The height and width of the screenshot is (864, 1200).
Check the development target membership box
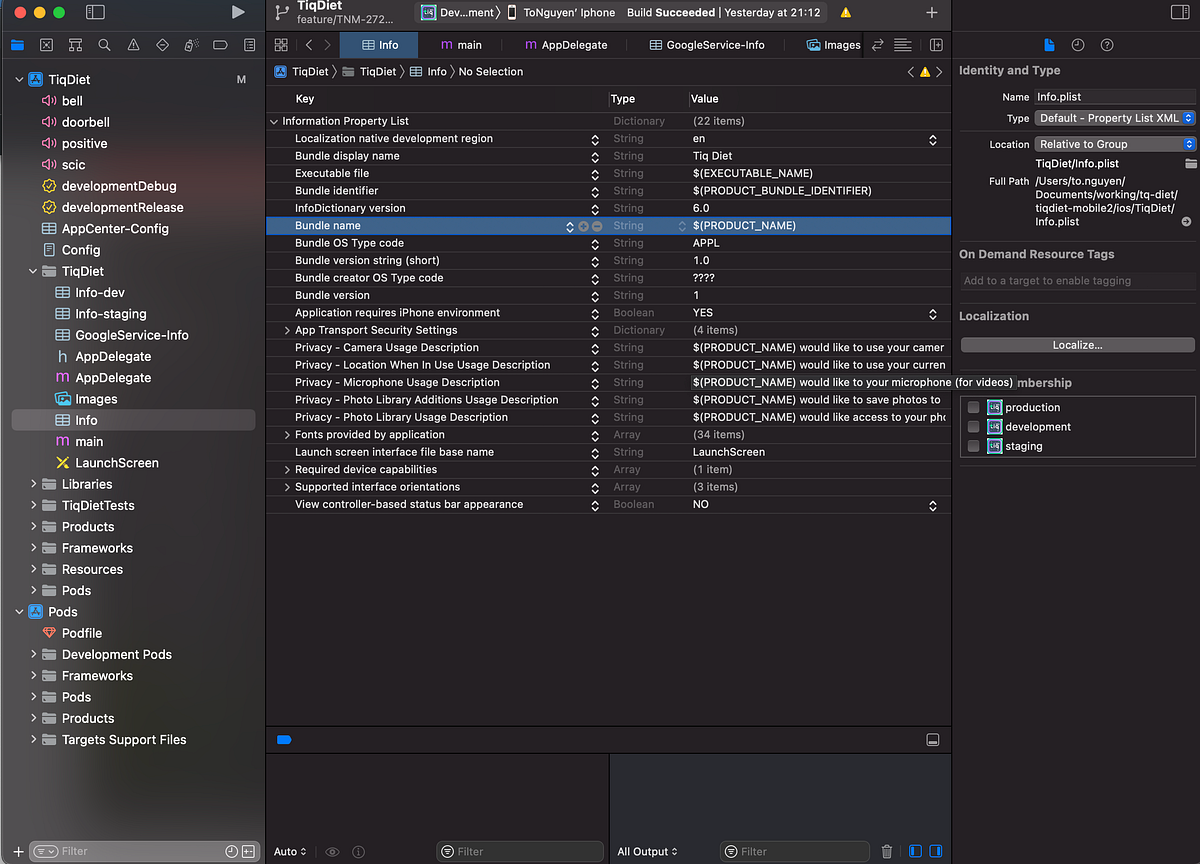pos(973,426)
